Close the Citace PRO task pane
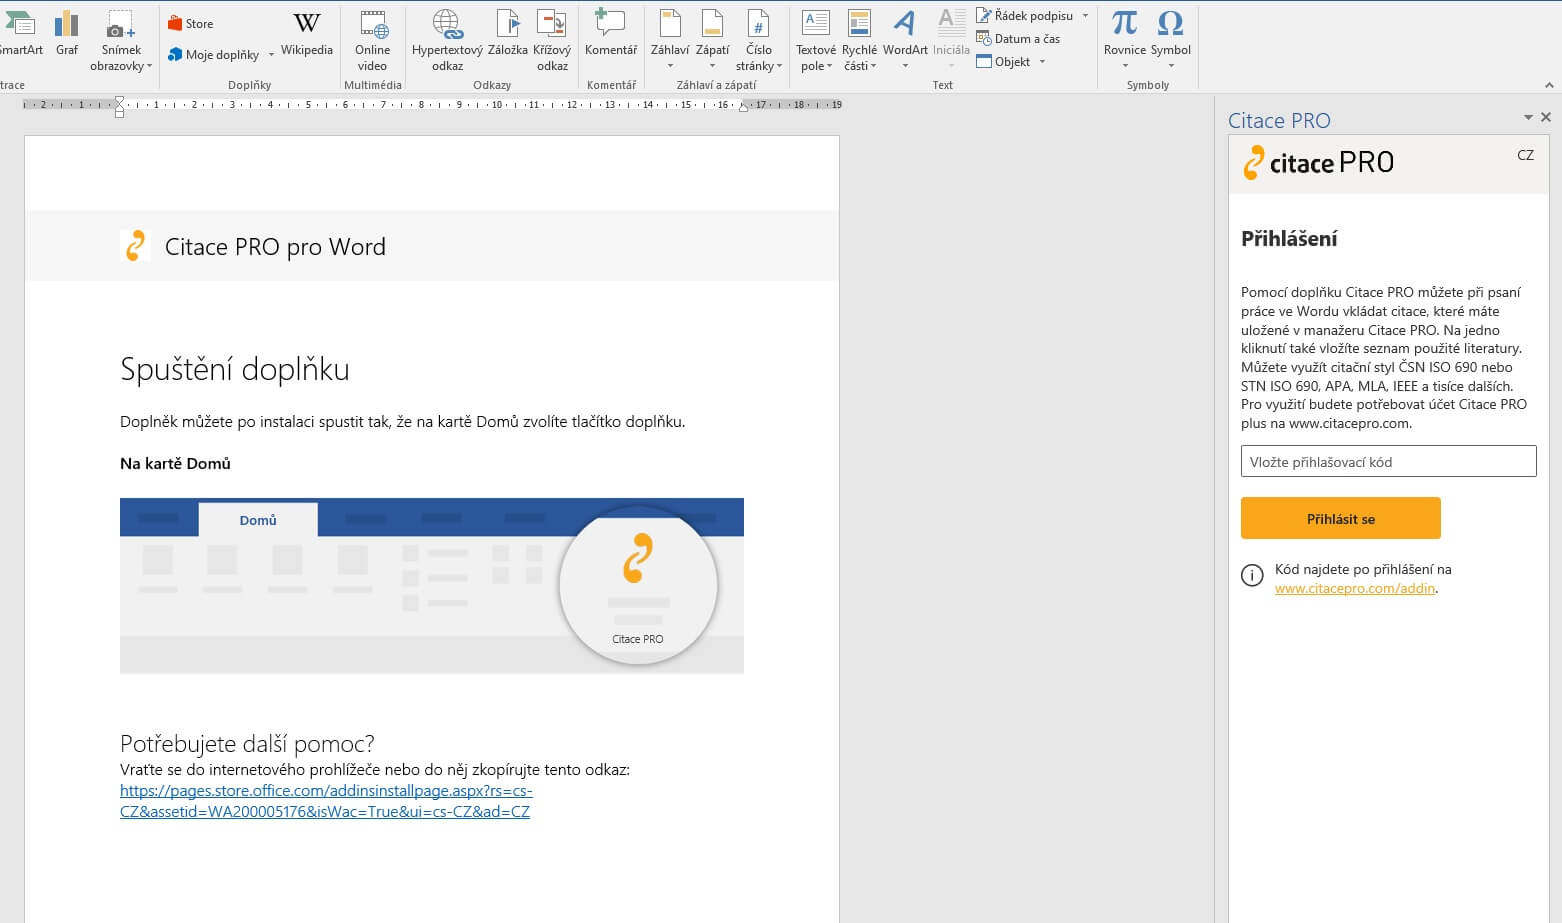This screenshot has width=1562, height=923. click(x=1546, y=118)
